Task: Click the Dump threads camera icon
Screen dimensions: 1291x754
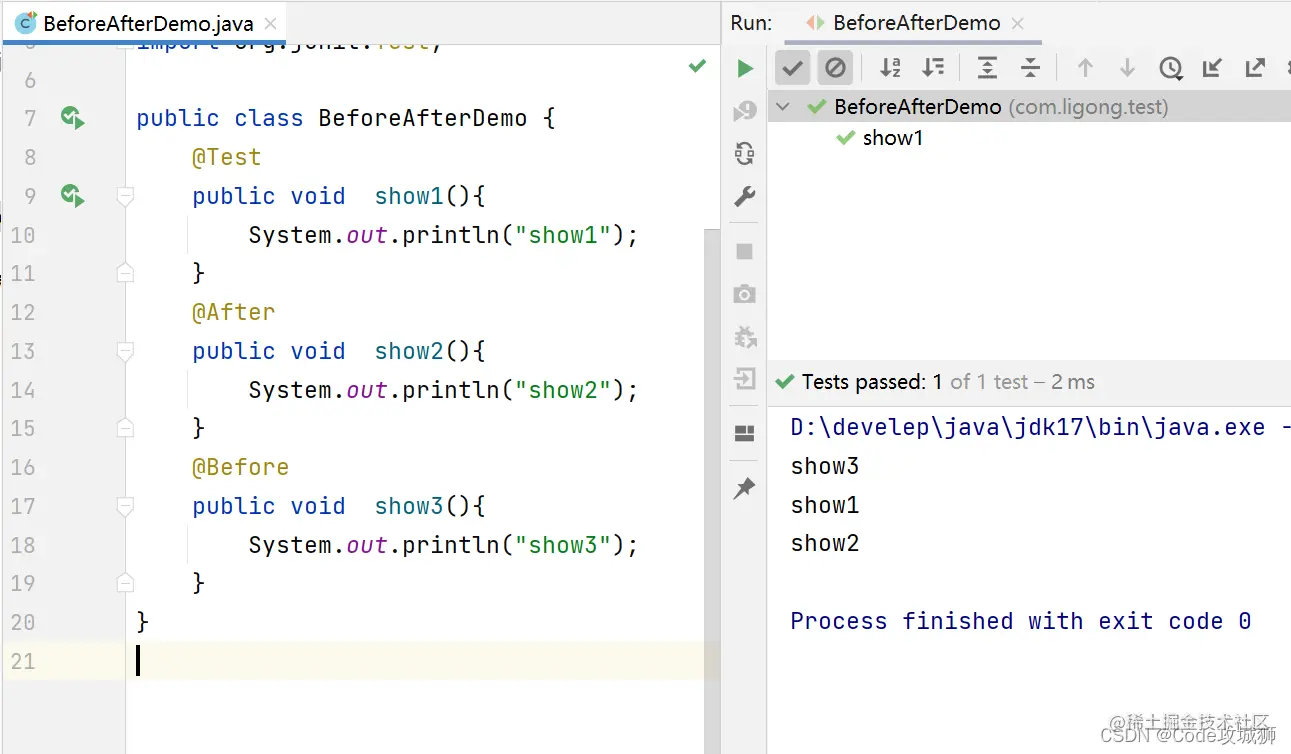Action: (745, 294)
